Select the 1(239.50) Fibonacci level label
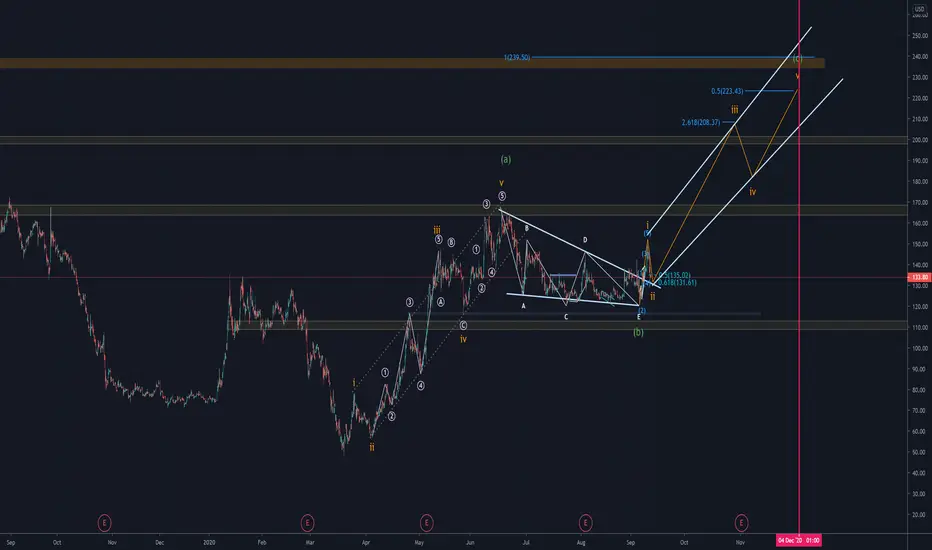 (x=517, y=58)
